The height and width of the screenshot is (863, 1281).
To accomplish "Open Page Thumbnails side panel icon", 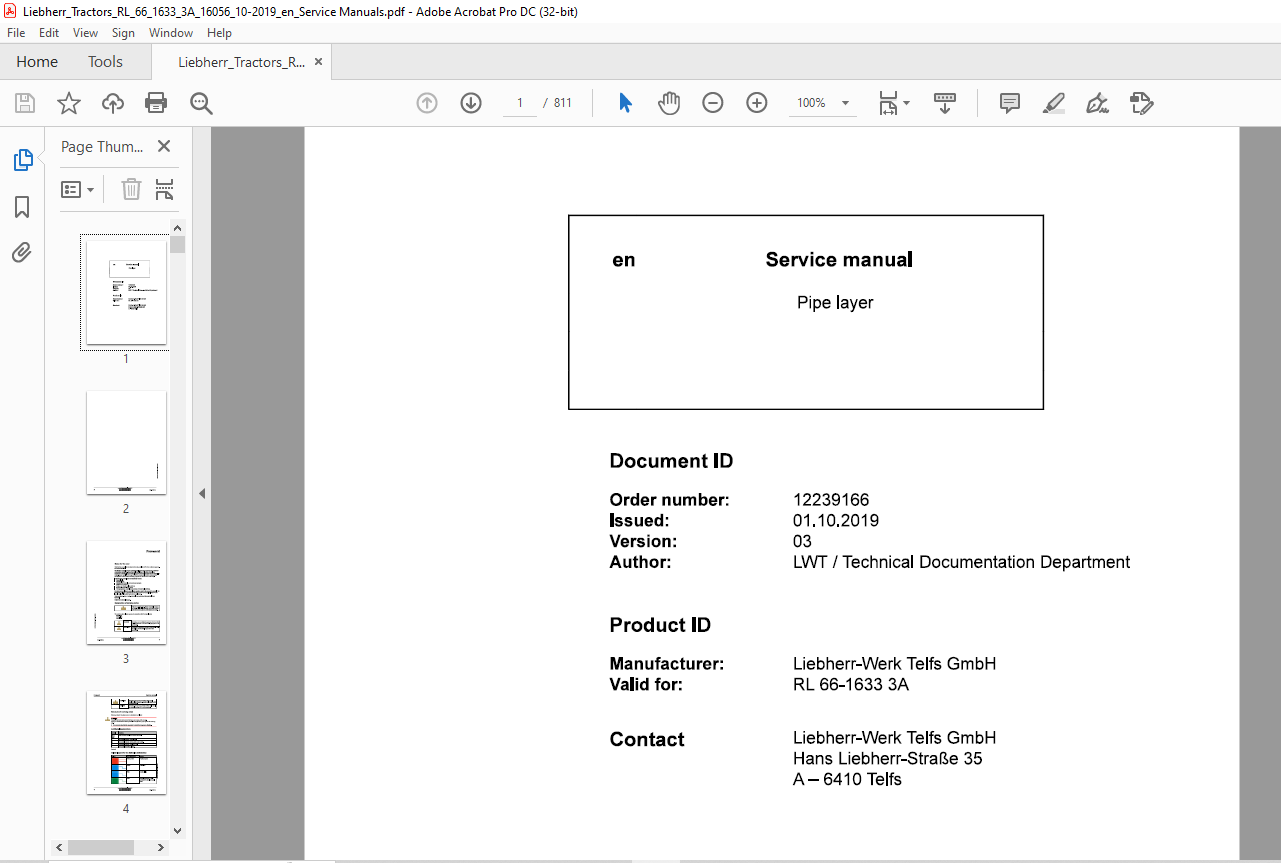I will (22, 160).
